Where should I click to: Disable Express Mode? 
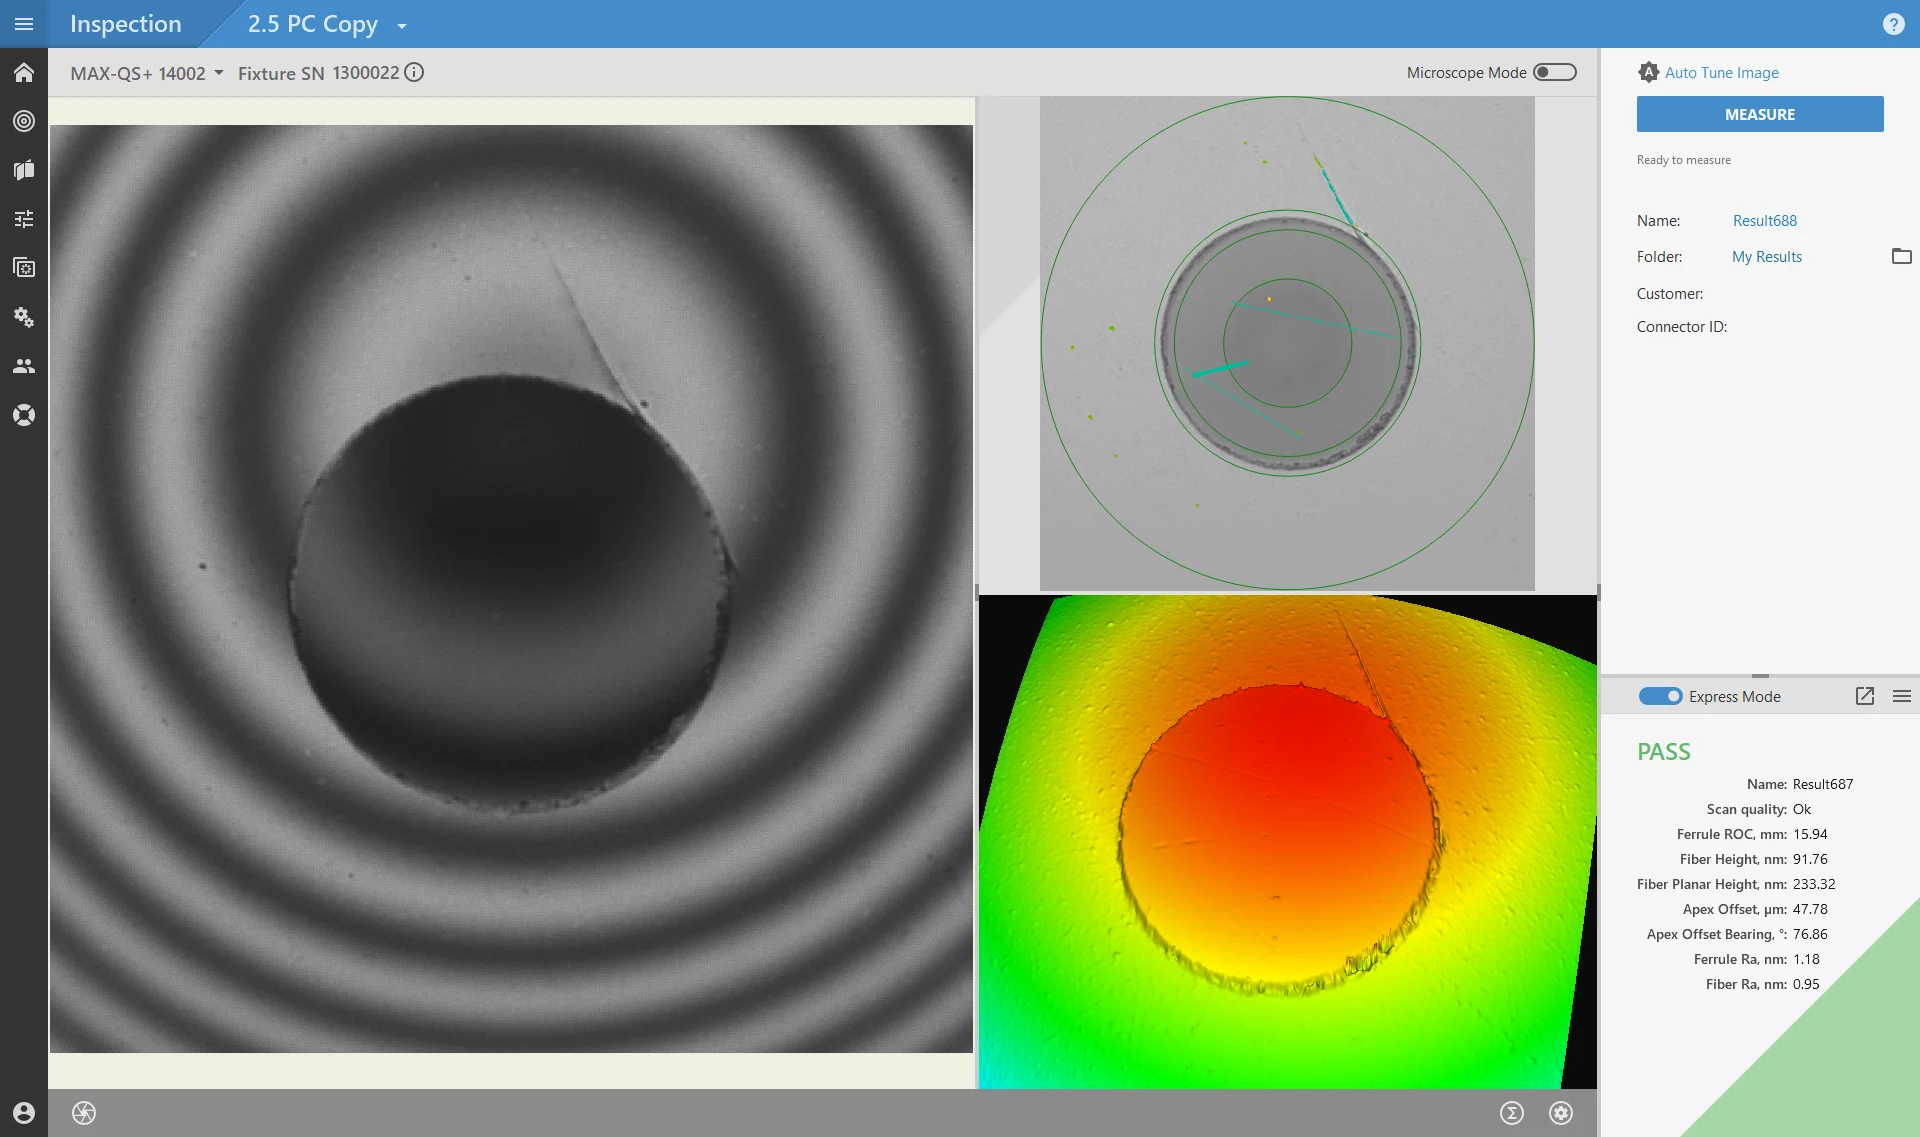point(1659,696)
